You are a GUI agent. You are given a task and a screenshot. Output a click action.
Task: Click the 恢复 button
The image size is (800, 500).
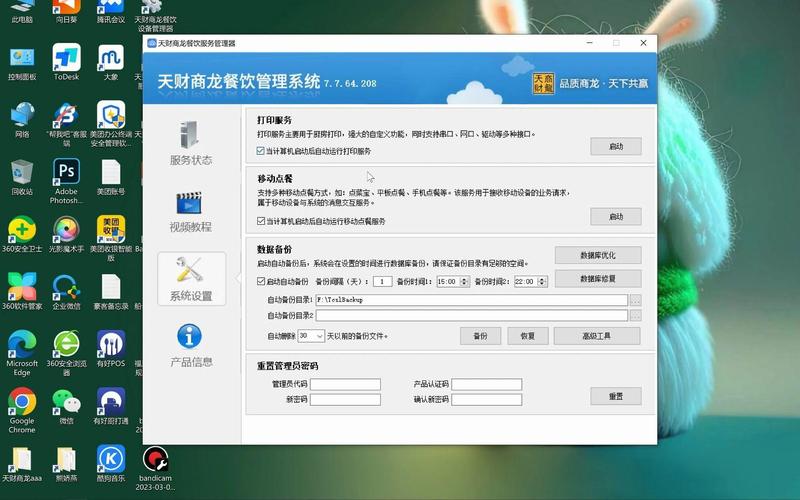528,336
